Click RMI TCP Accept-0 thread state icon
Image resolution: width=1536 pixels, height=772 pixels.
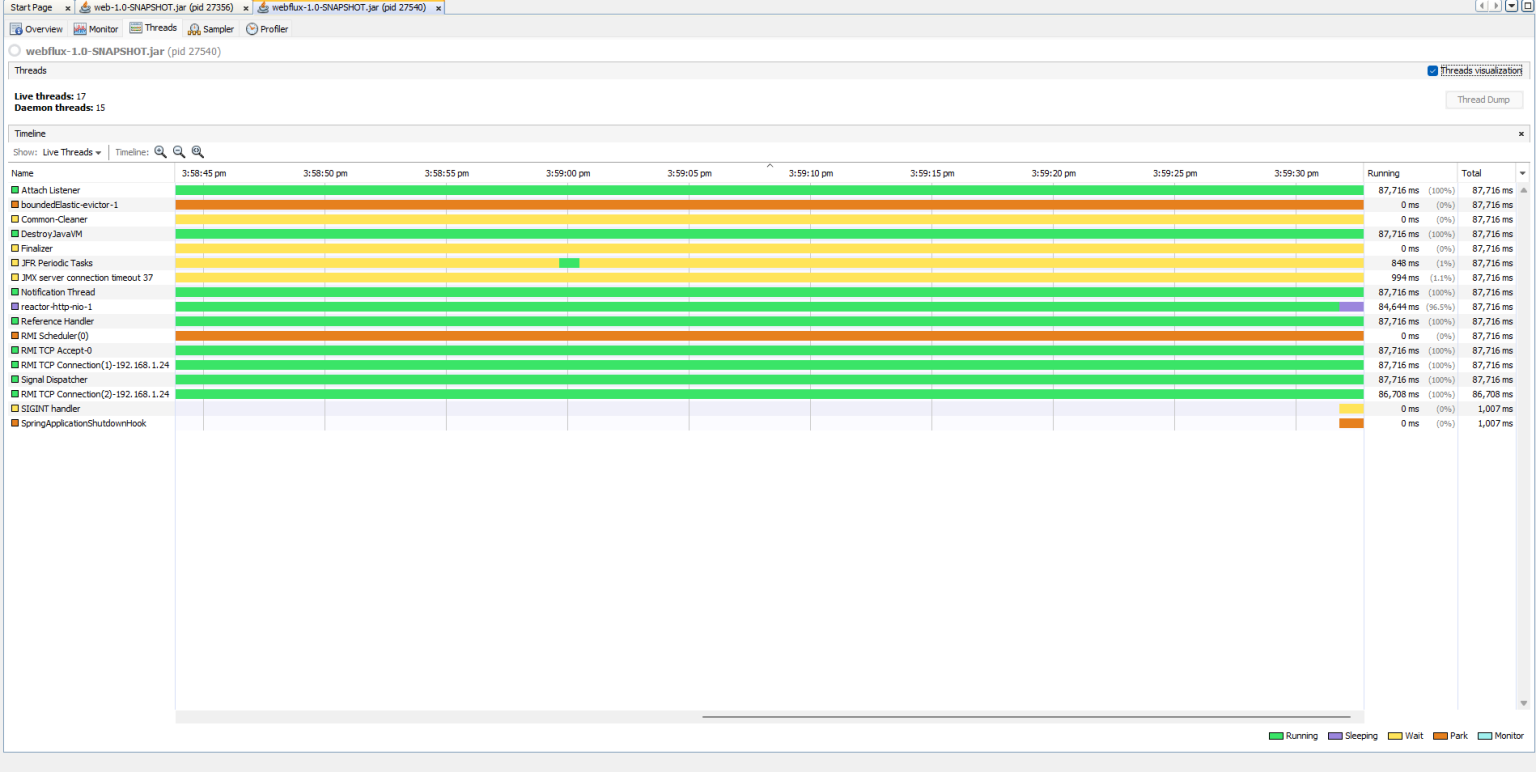15,351
